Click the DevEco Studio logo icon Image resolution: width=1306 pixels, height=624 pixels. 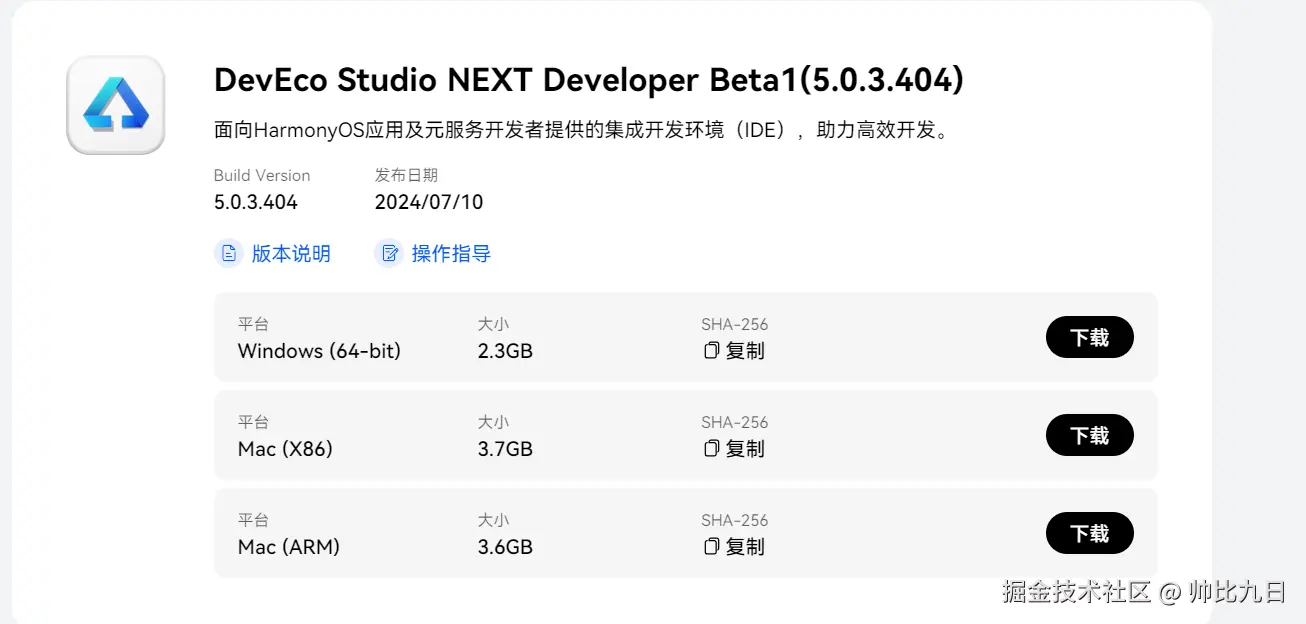116,105
